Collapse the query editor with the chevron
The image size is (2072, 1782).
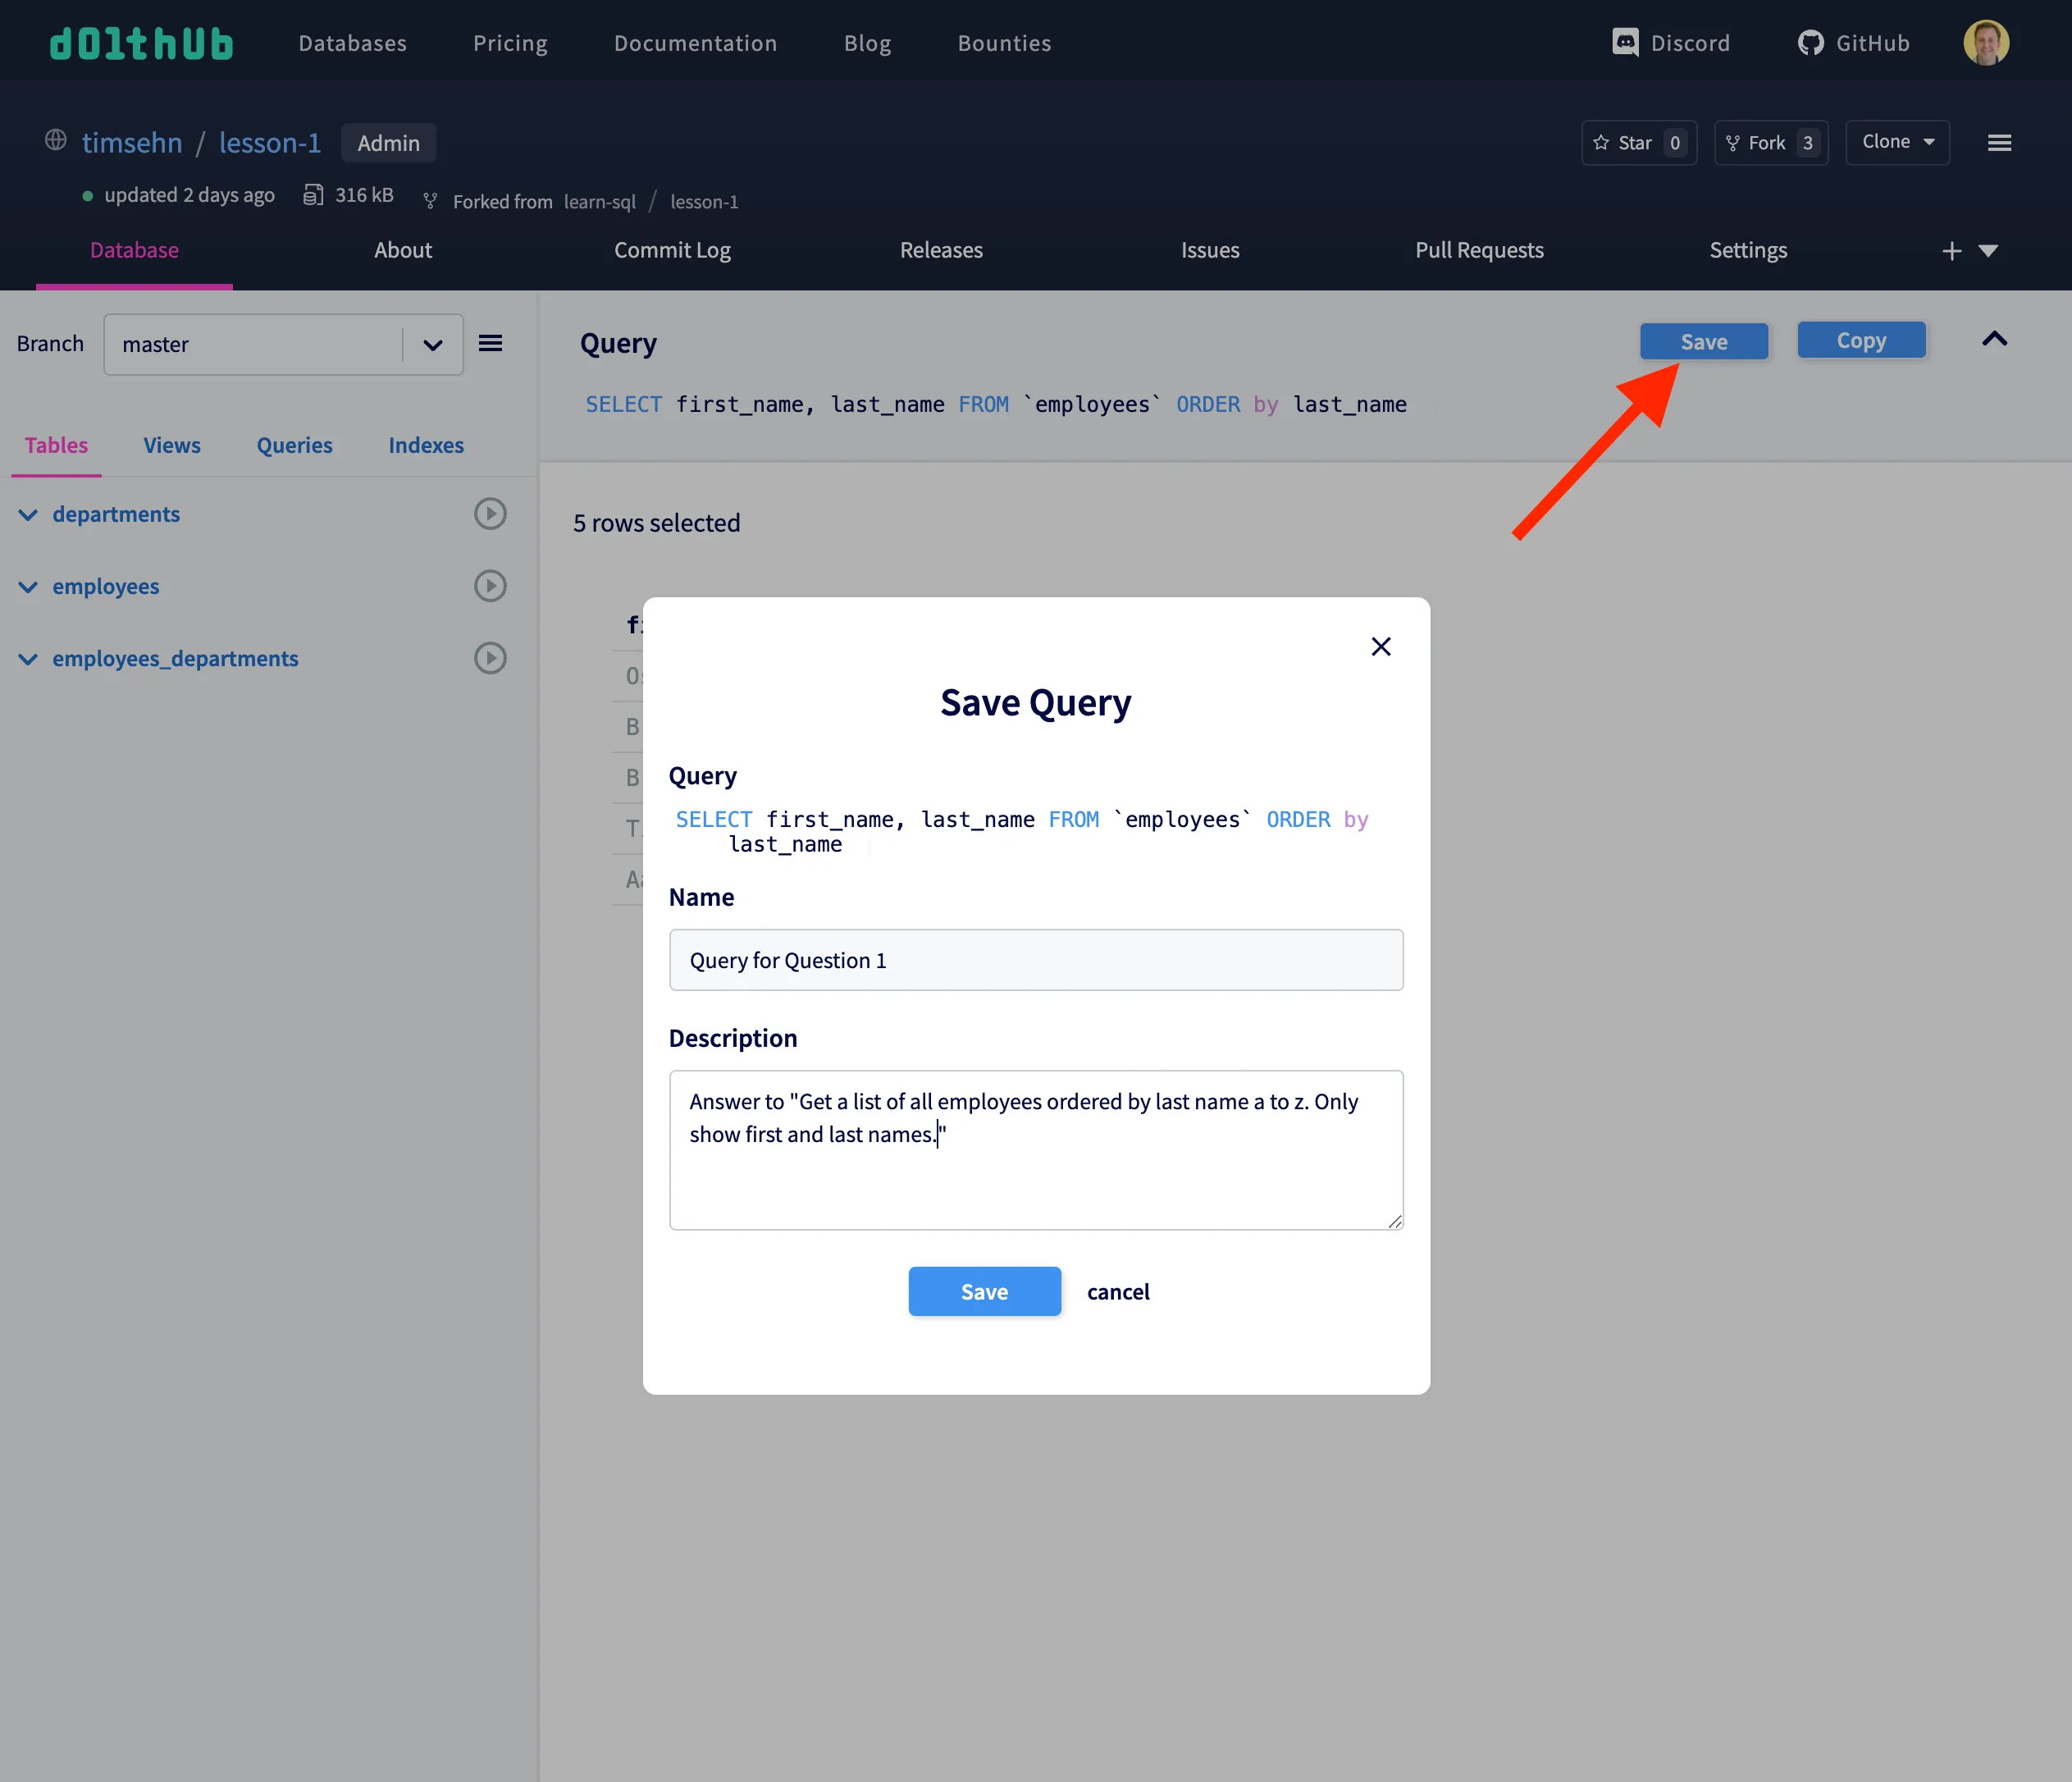(1994, 340)
